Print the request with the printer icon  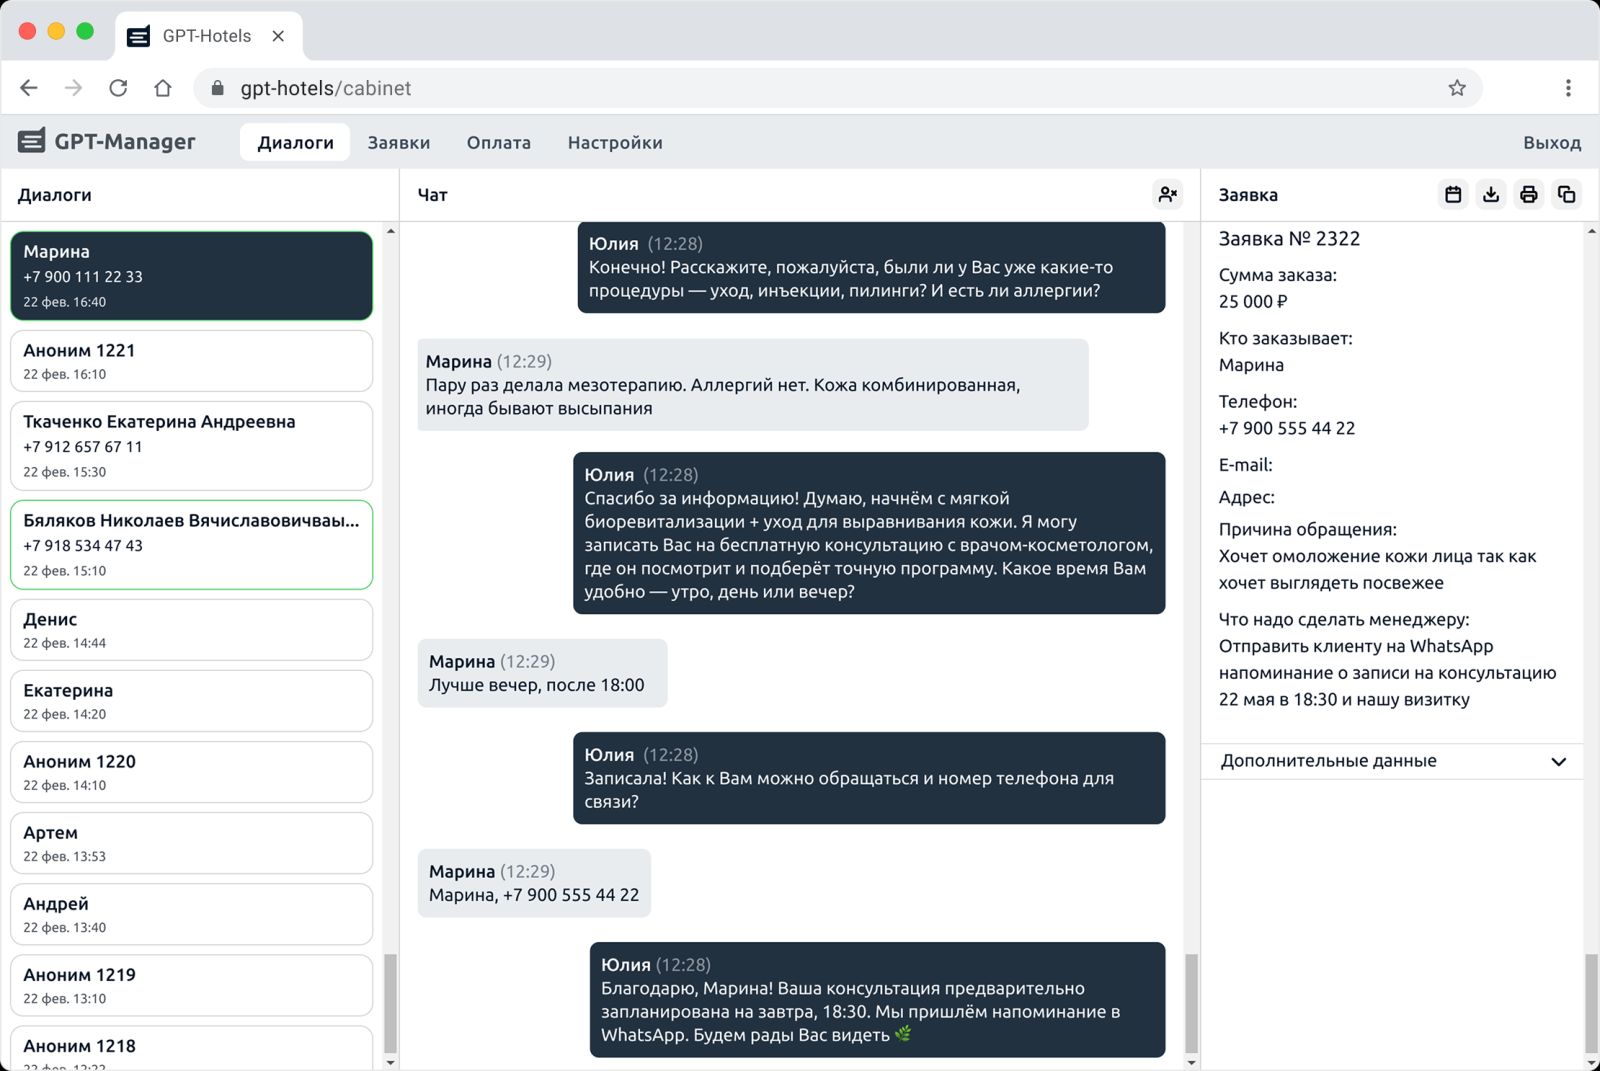pos(1528,194)
